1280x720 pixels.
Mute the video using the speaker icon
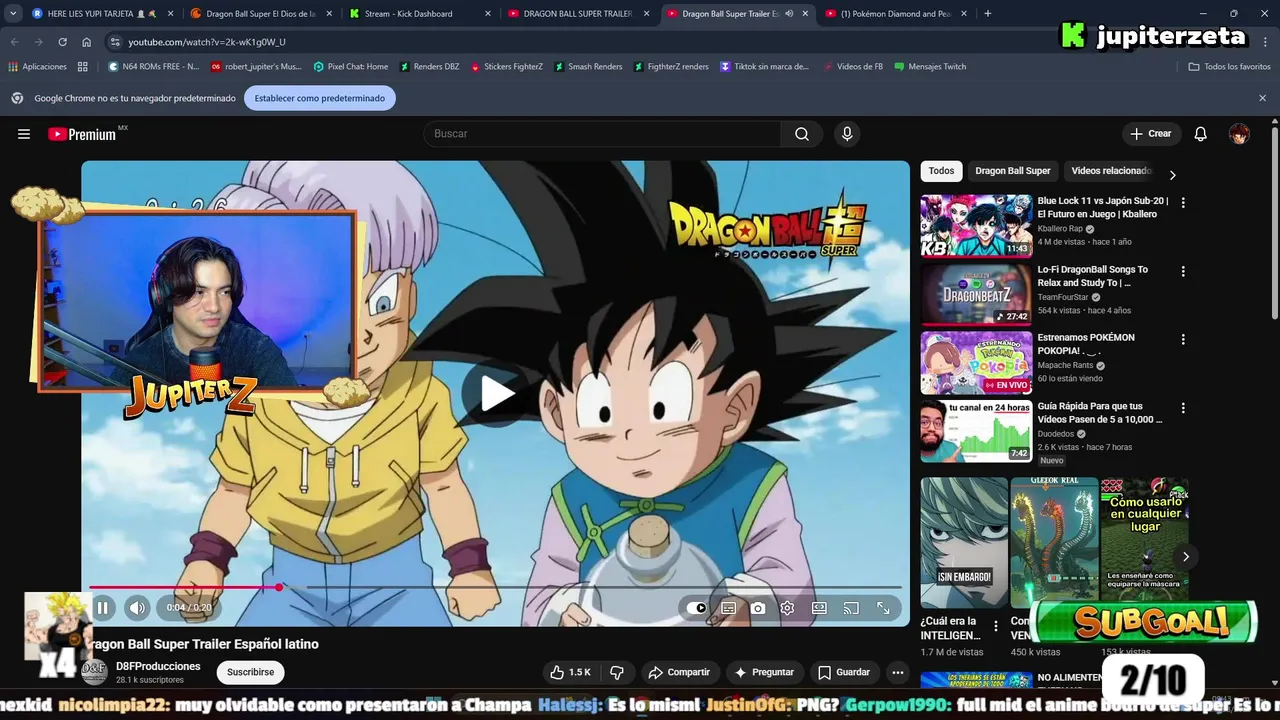pyautogui.click(x=137, y=607)
